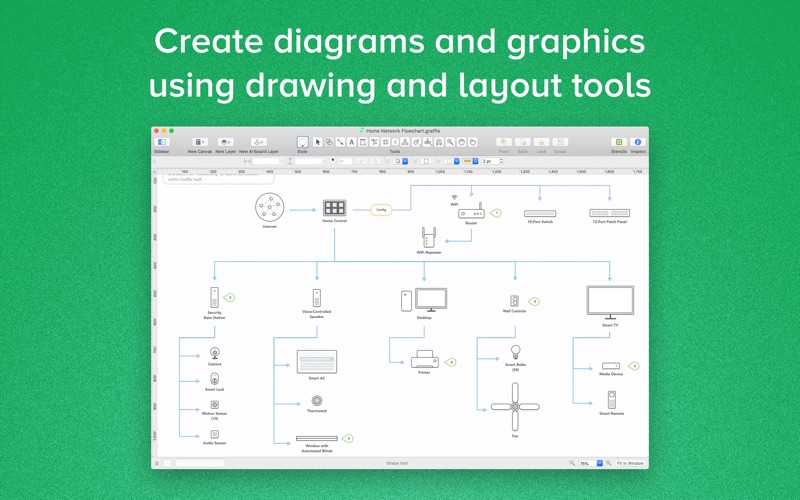
Task: Open the zoom percentage dropdown
Action: pos(600,463)
